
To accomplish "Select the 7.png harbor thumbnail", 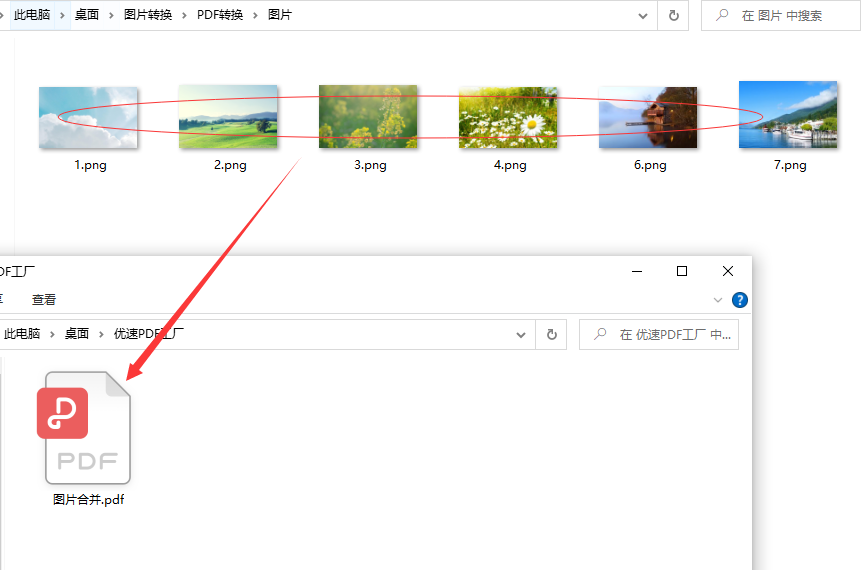I will [x=788, y=114].
